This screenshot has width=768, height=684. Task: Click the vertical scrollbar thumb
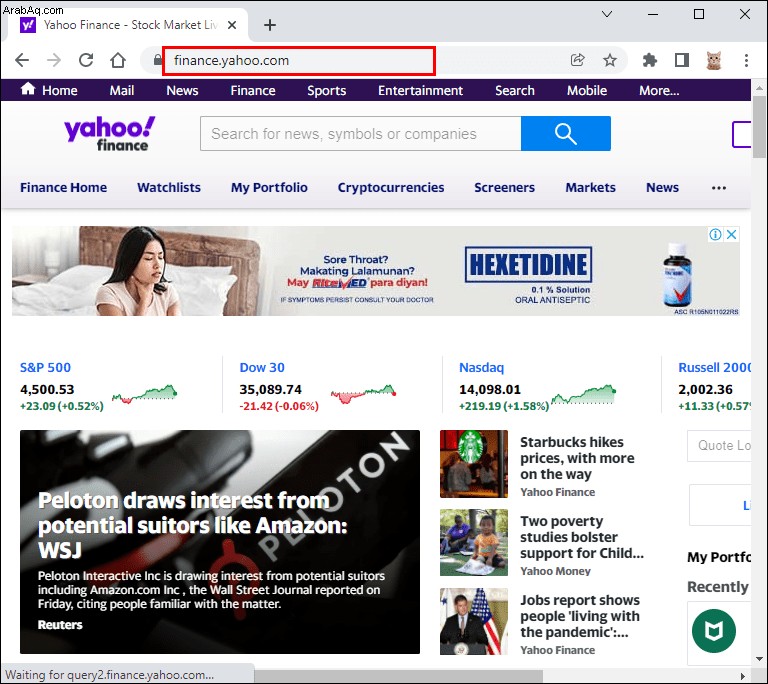(759, 126)
